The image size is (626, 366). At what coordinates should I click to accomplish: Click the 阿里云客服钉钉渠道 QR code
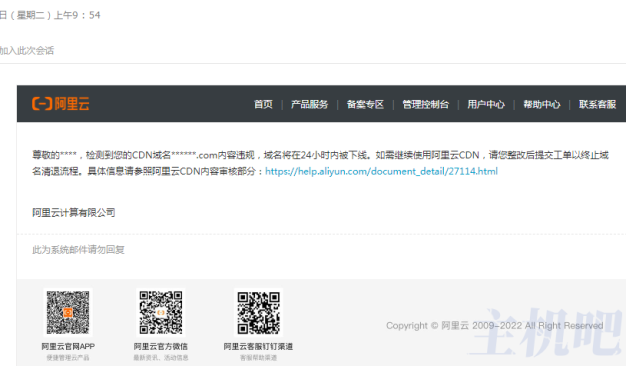tap(258, 313)
